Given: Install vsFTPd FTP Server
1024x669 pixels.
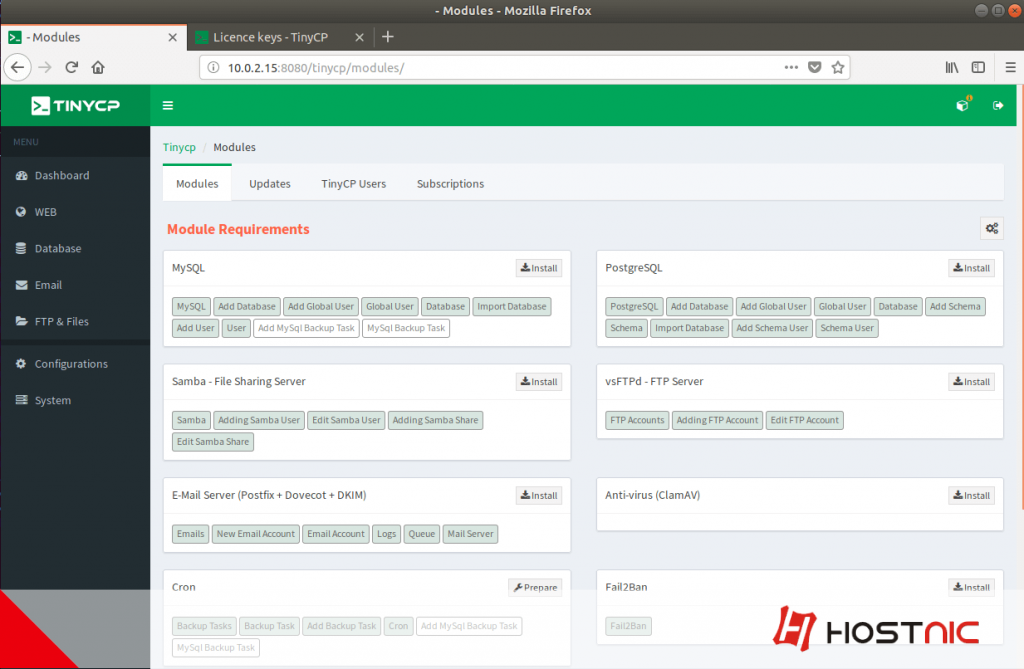Looking at the screenshot, I should click(x=972, y=382).
